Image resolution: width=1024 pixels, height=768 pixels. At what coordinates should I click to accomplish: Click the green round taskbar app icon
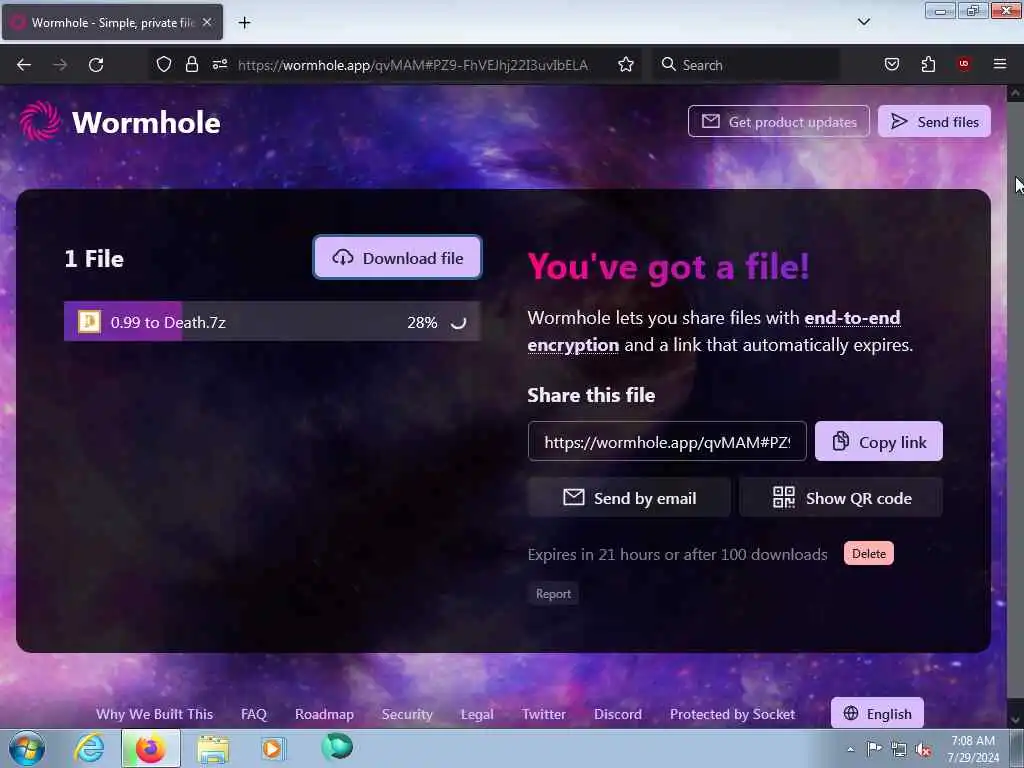pos(337,747)
